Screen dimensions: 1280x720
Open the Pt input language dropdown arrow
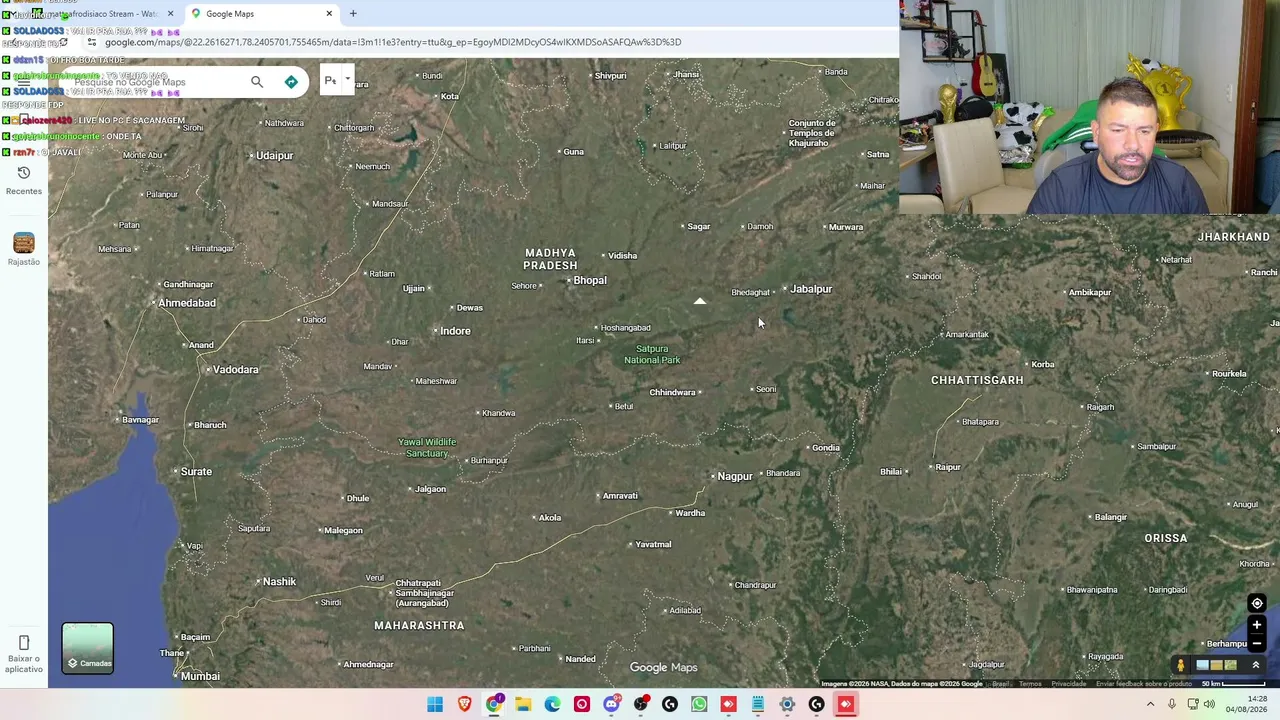[x=348, y=79]
